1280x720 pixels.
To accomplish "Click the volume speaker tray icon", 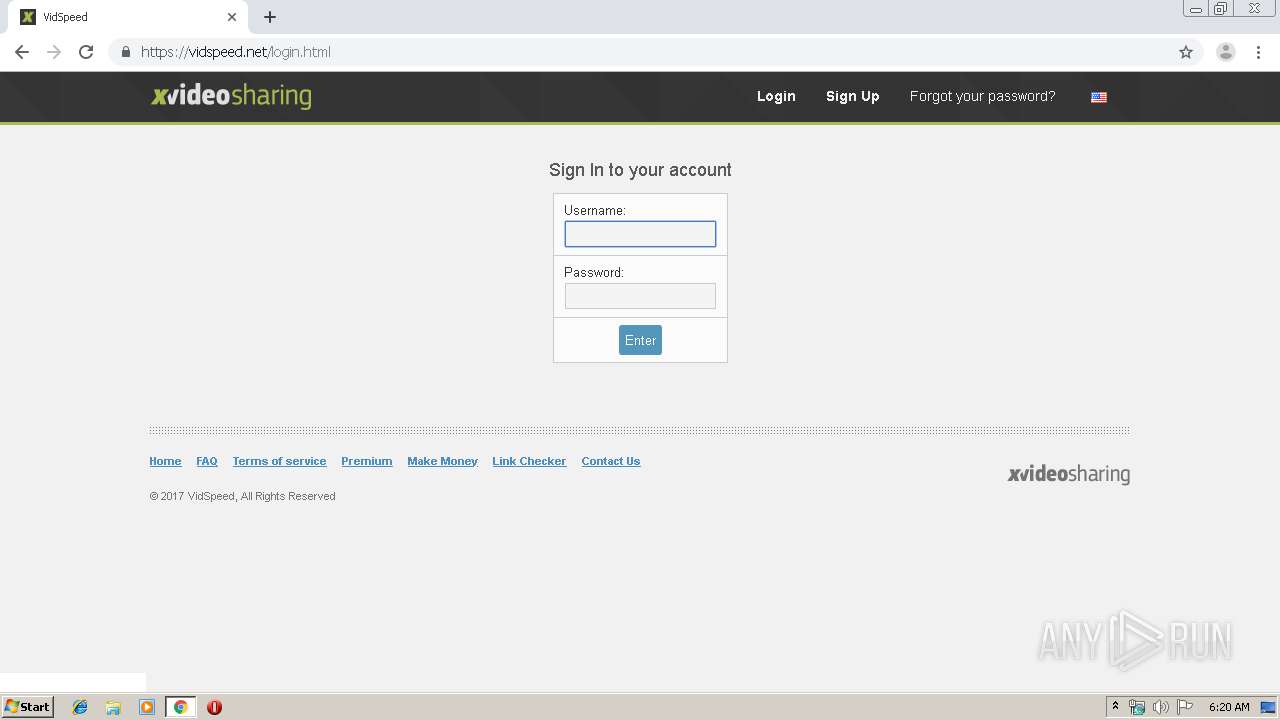I will click(x=1160, y=707).
